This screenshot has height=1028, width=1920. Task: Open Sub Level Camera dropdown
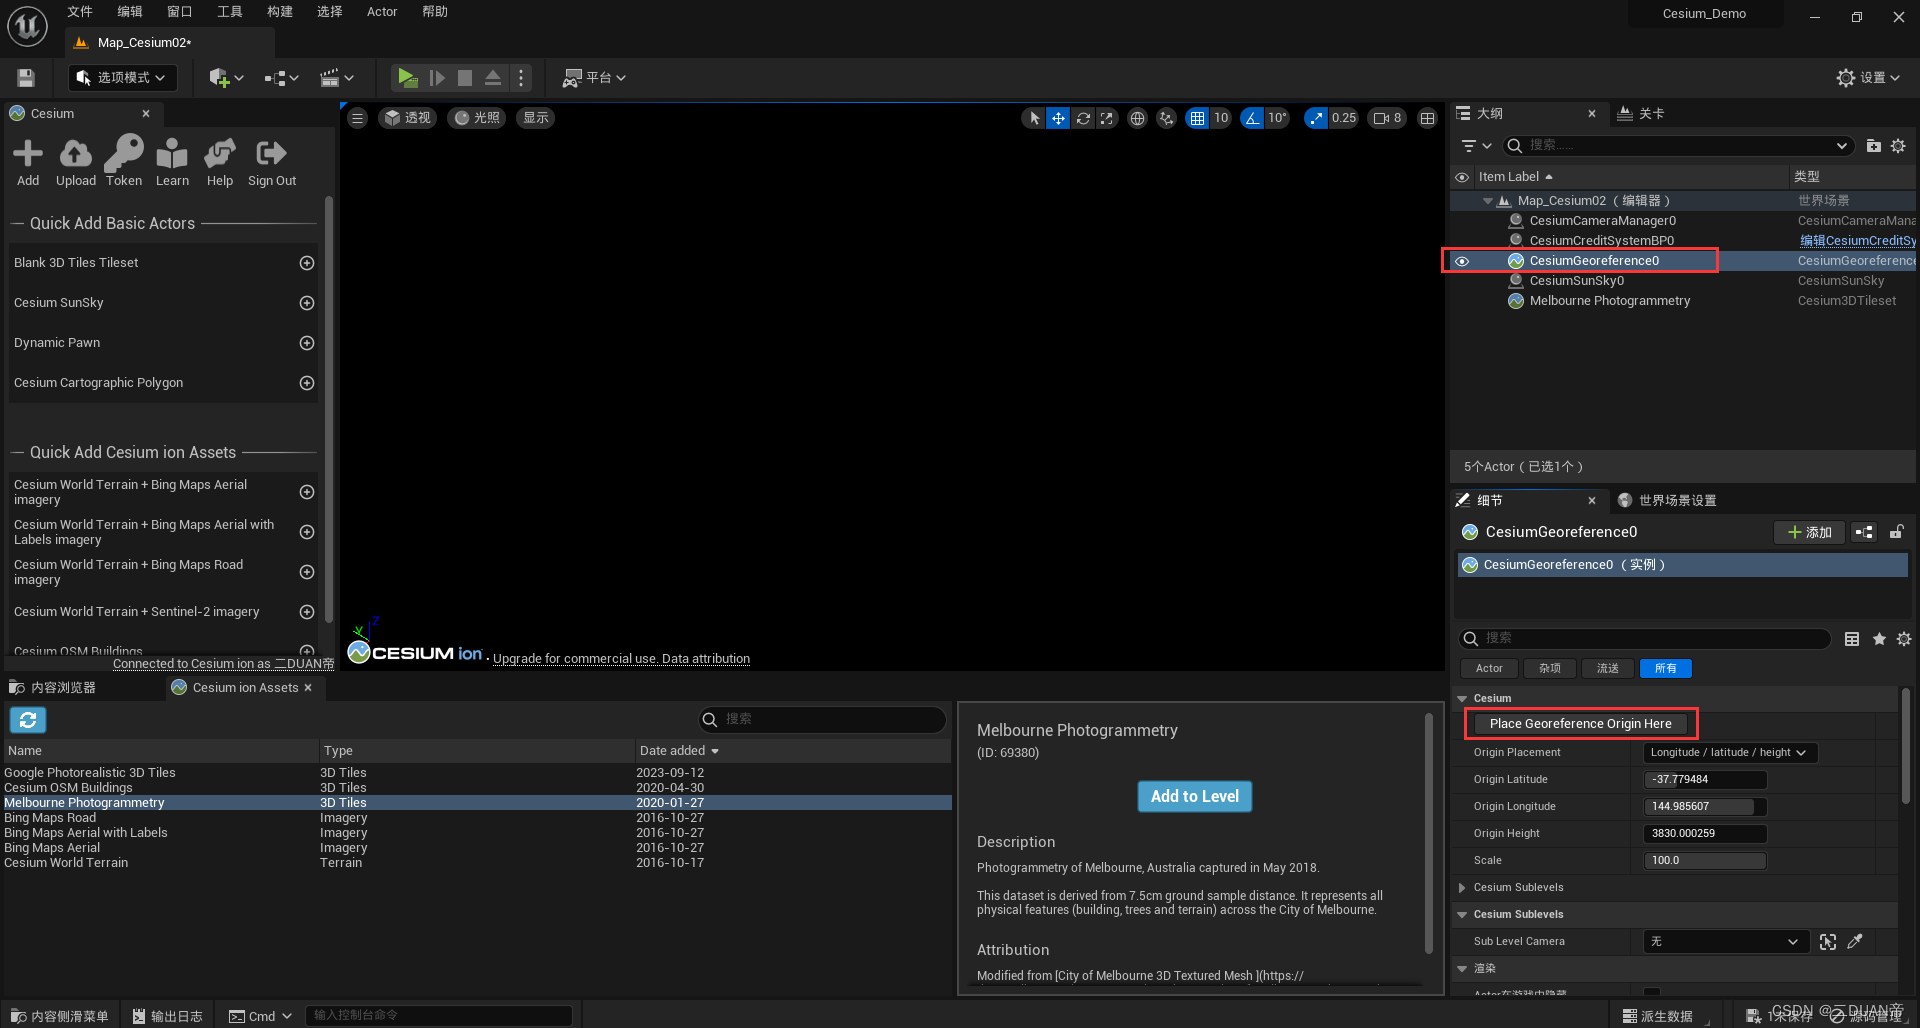point(1726,942)
